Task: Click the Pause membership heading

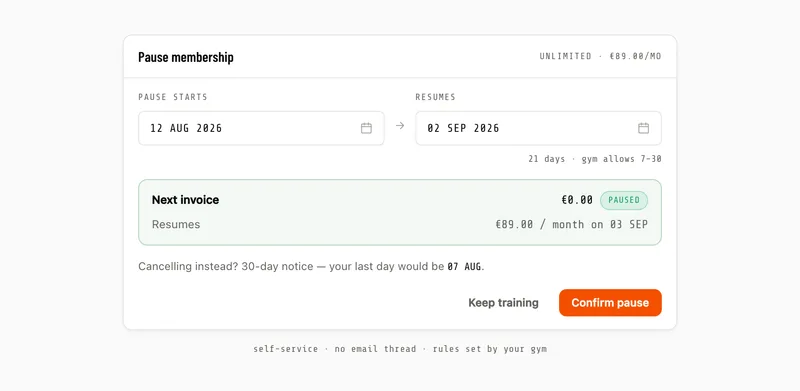Action: point(186,57)
